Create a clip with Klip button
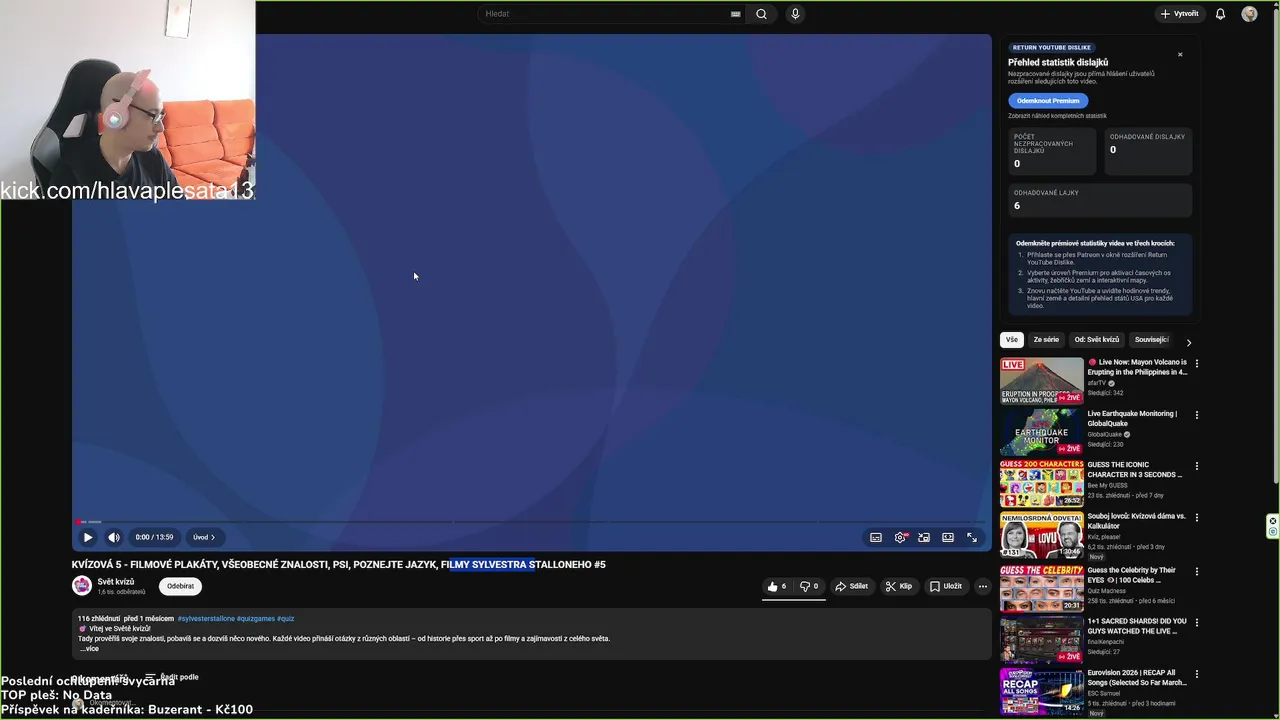 click(899, 586)
